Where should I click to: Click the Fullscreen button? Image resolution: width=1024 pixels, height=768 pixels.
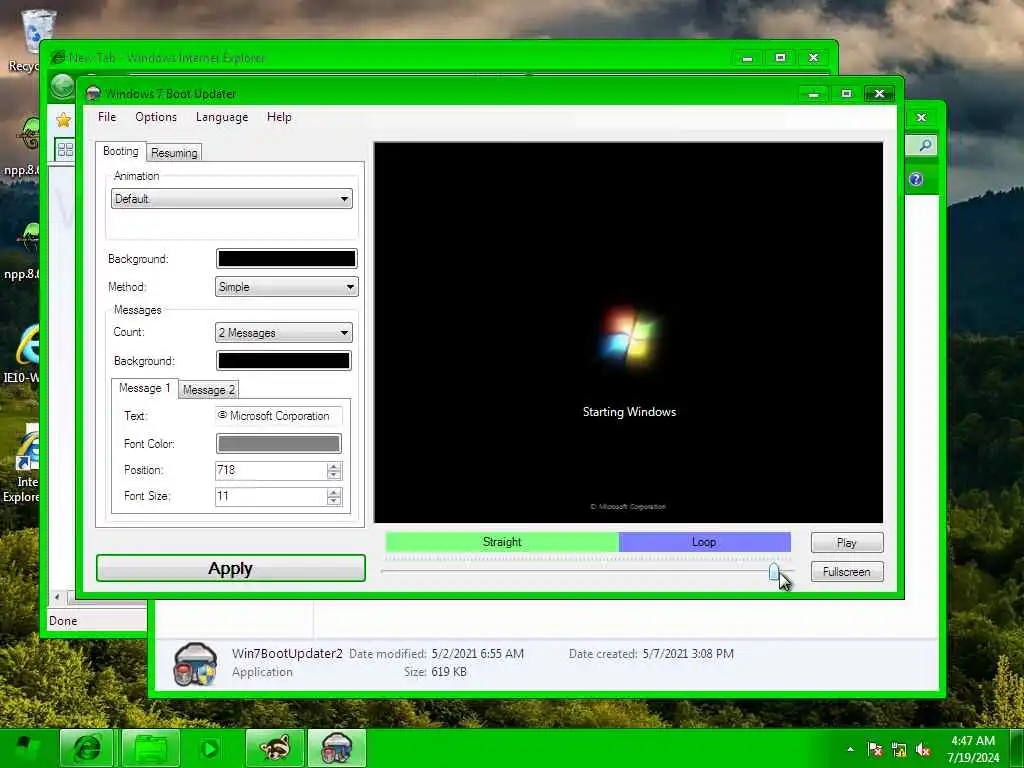[847, 571]
